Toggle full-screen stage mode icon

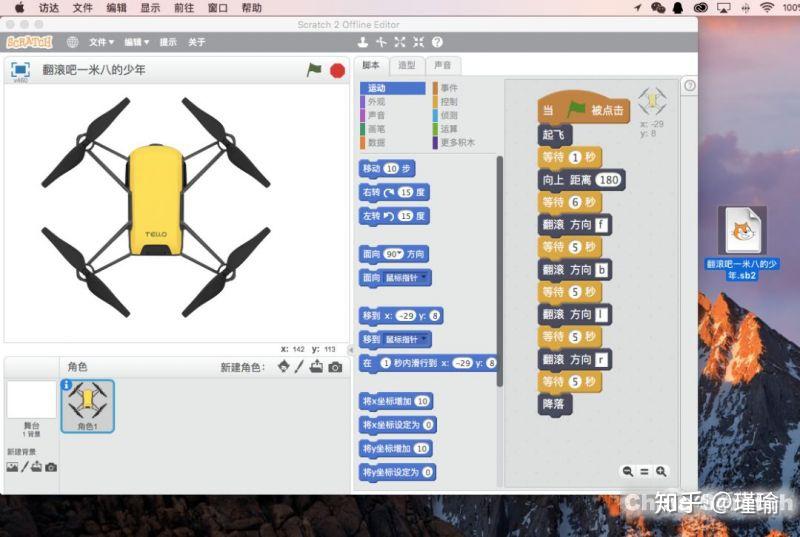(20, 69)
